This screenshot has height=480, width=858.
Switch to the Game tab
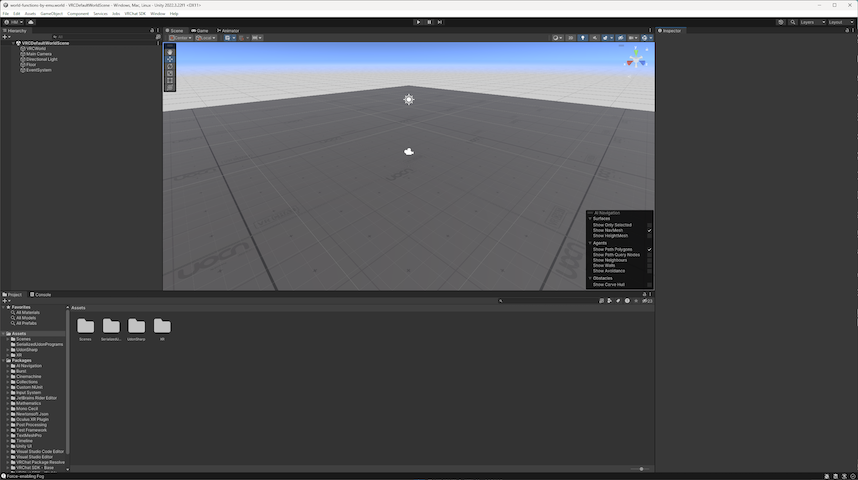point(200,31)
